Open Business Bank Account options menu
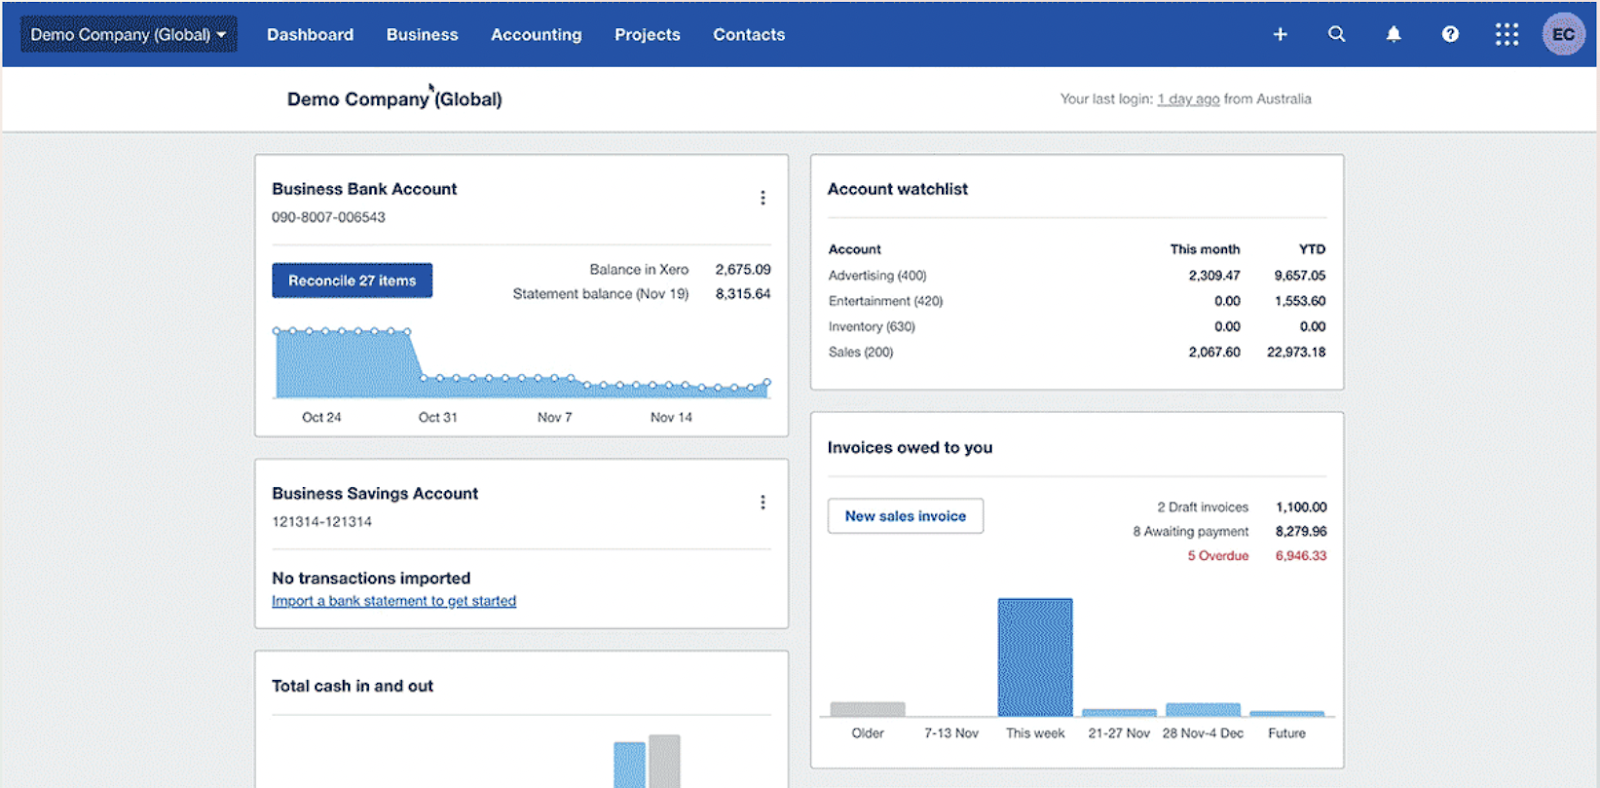This screenshot has height=788, width=1600. pyautogui.click(x=763, y=198)
